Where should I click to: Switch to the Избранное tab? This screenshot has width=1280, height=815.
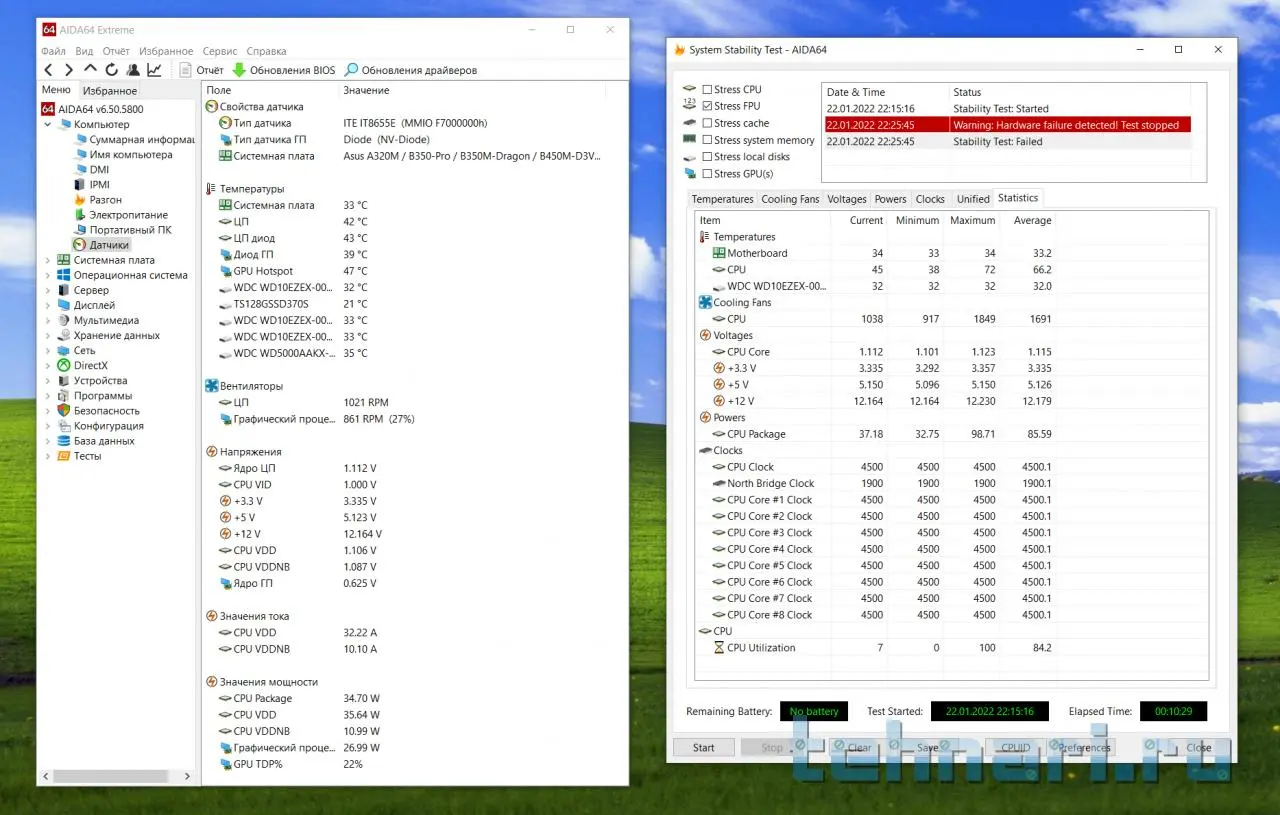point(110,91)
